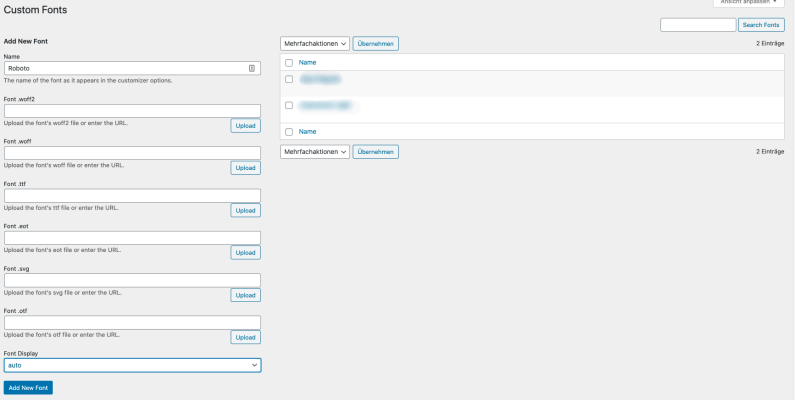795x400 pixels.
Task: Click into the Font .woff URL field
Action: [x=132, y=153]
